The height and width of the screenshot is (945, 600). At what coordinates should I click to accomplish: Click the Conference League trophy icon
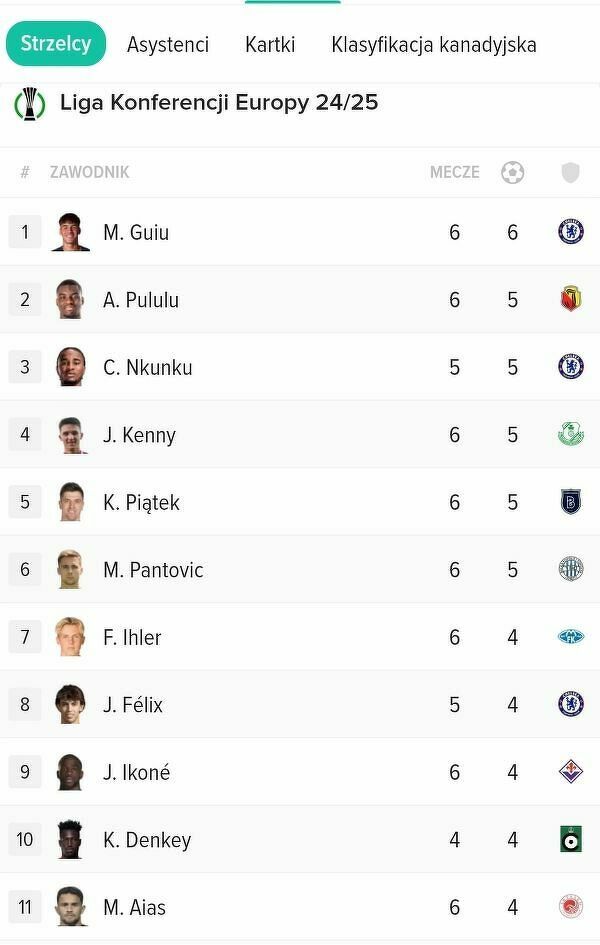pyautogui.click(x=30, y=103)
